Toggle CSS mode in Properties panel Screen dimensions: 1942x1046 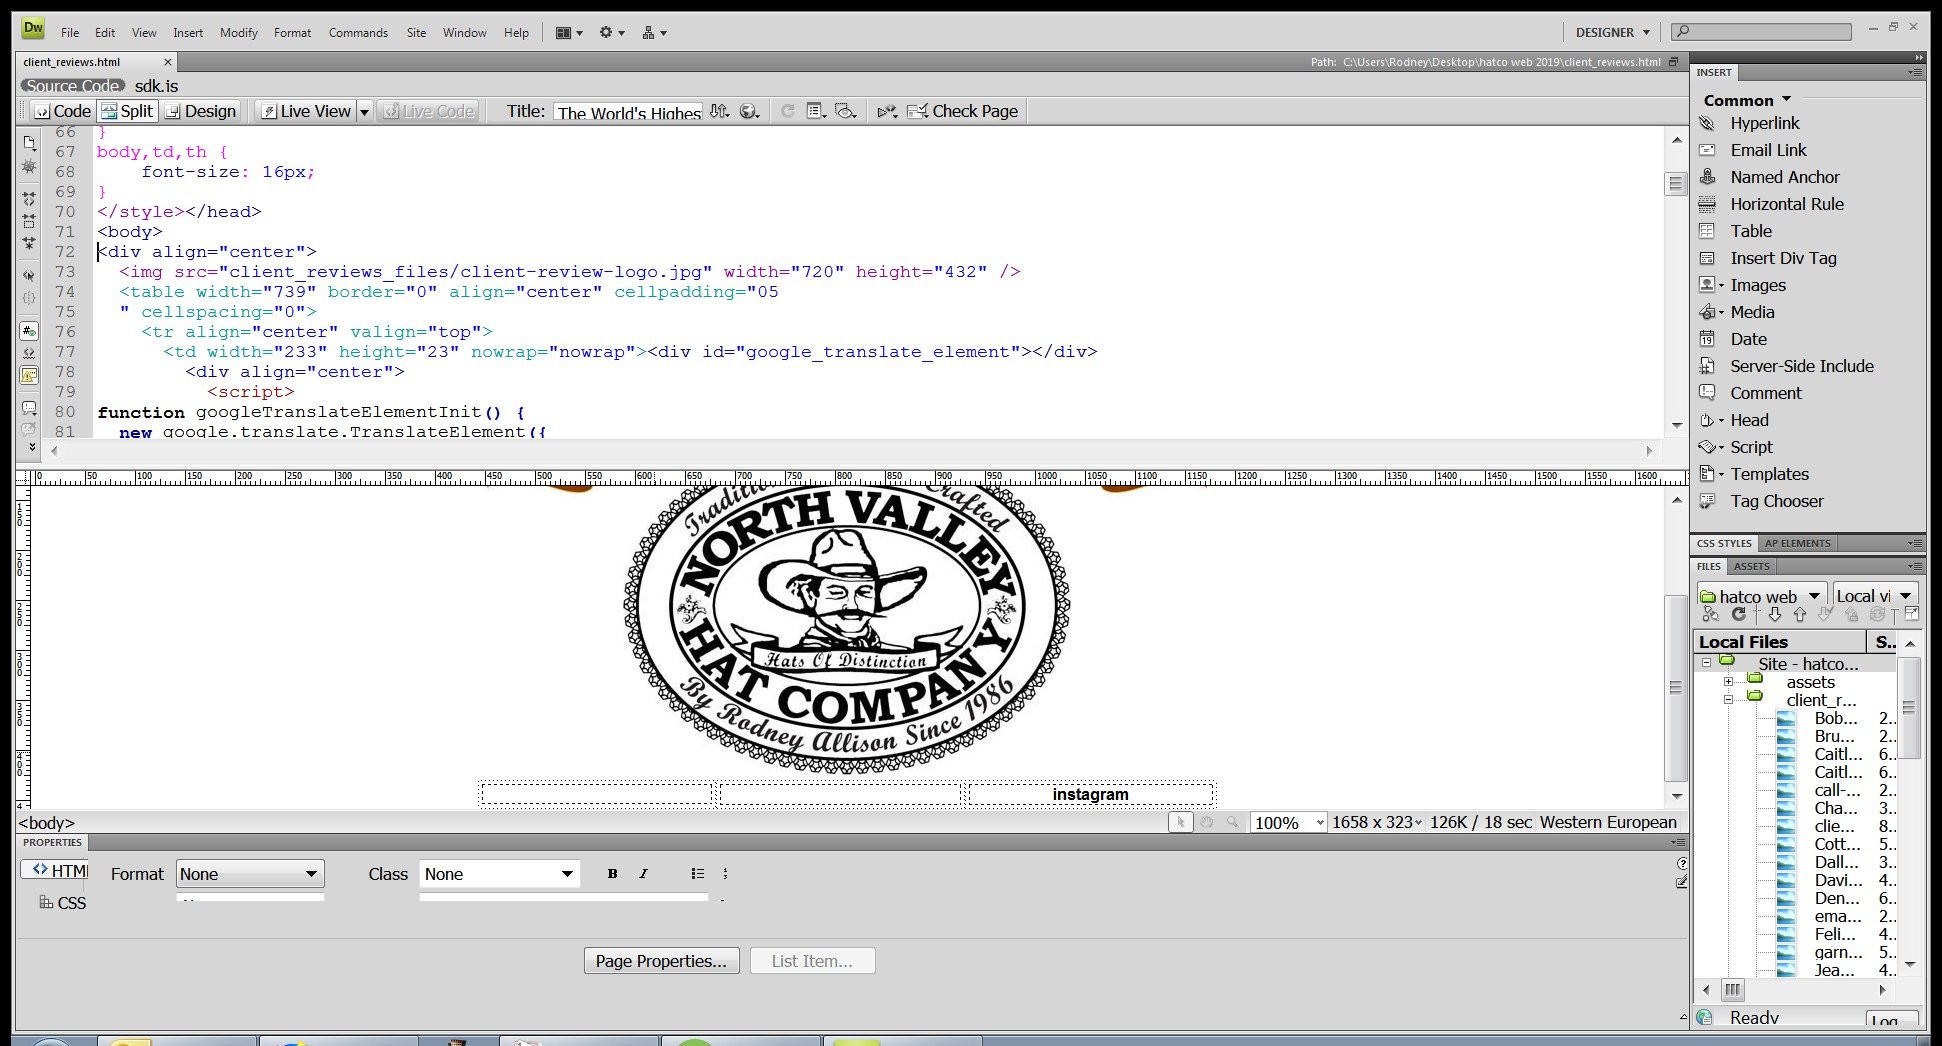tap(62, 902)
